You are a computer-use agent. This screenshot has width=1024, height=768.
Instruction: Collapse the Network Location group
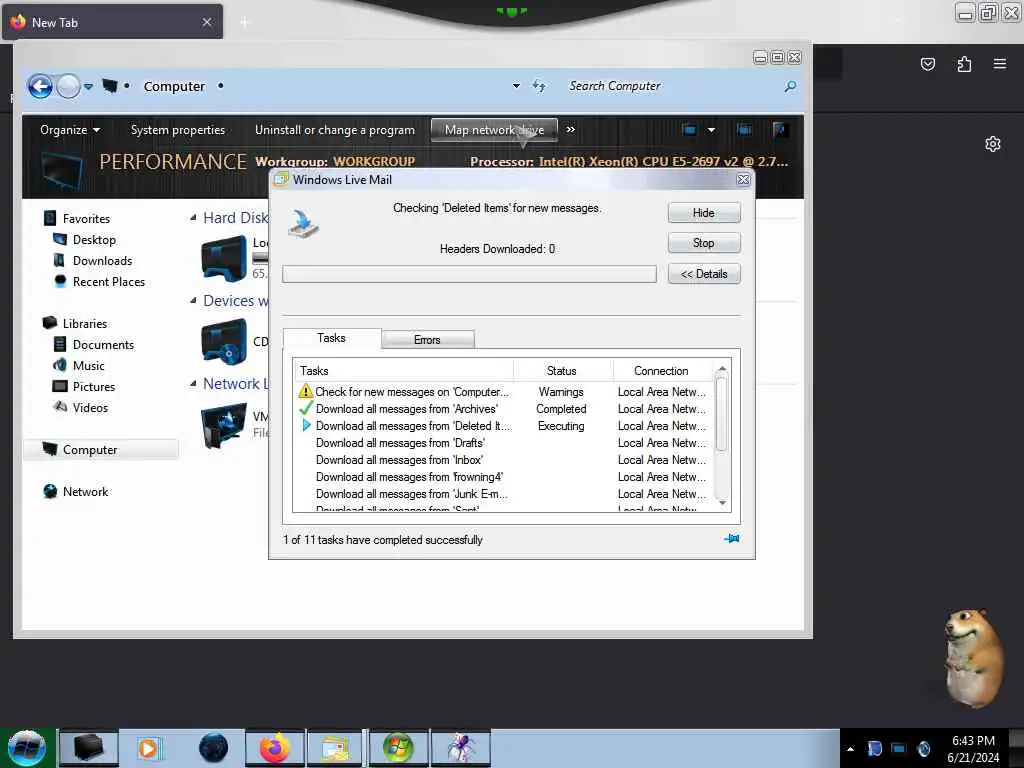click(193, 383)
